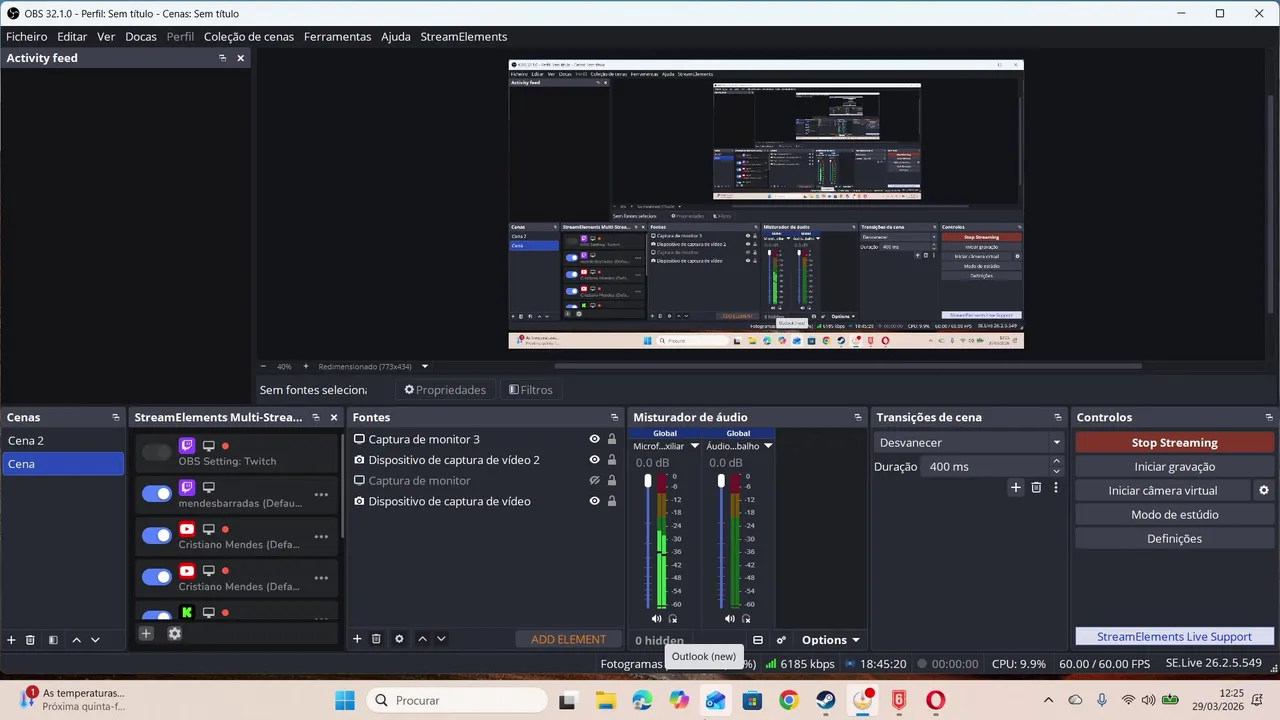The width and height of the screenshot is (1280, 720).
Task: Click ADD ELEMENT button in Fontes
Action: (x=568, y=640)
